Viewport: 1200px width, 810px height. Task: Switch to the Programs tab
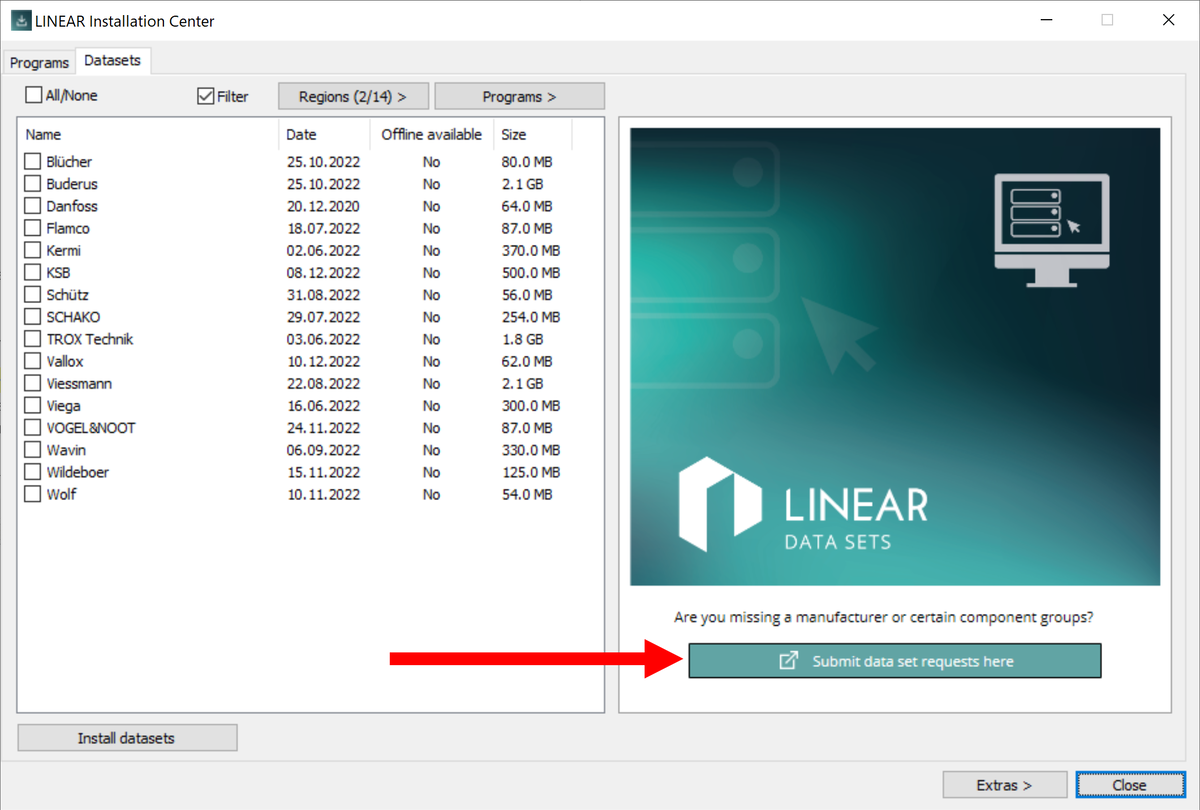(39, 62)
